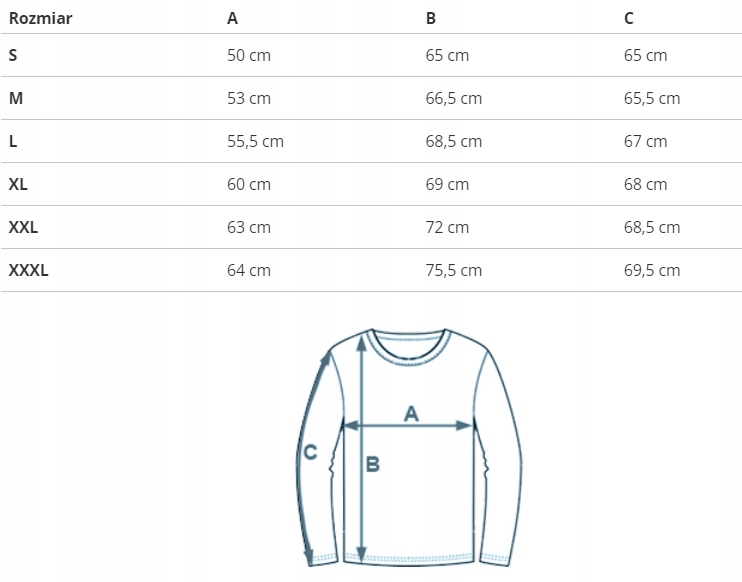This screenshot has height=582, width=742.
Task: Click the 60 cm value in row XL
Action: (249, 184)
